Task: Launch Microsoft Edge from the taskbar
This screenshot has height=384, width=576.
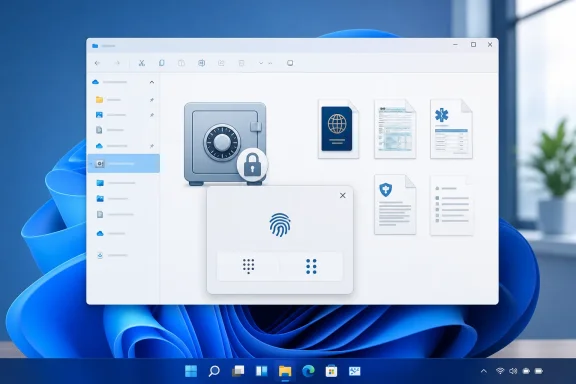Action: point(308,371)
